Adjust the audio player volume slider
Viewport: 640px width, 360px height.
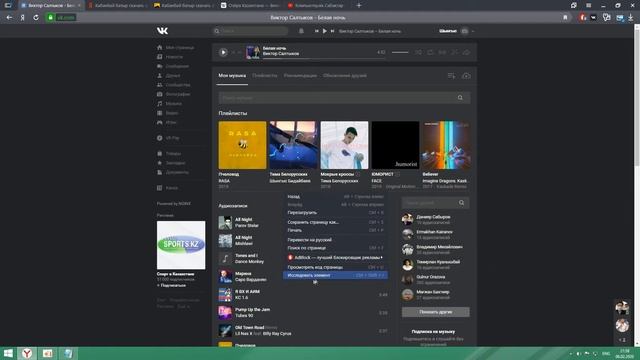pyautogui.click(x=400, y=52)
